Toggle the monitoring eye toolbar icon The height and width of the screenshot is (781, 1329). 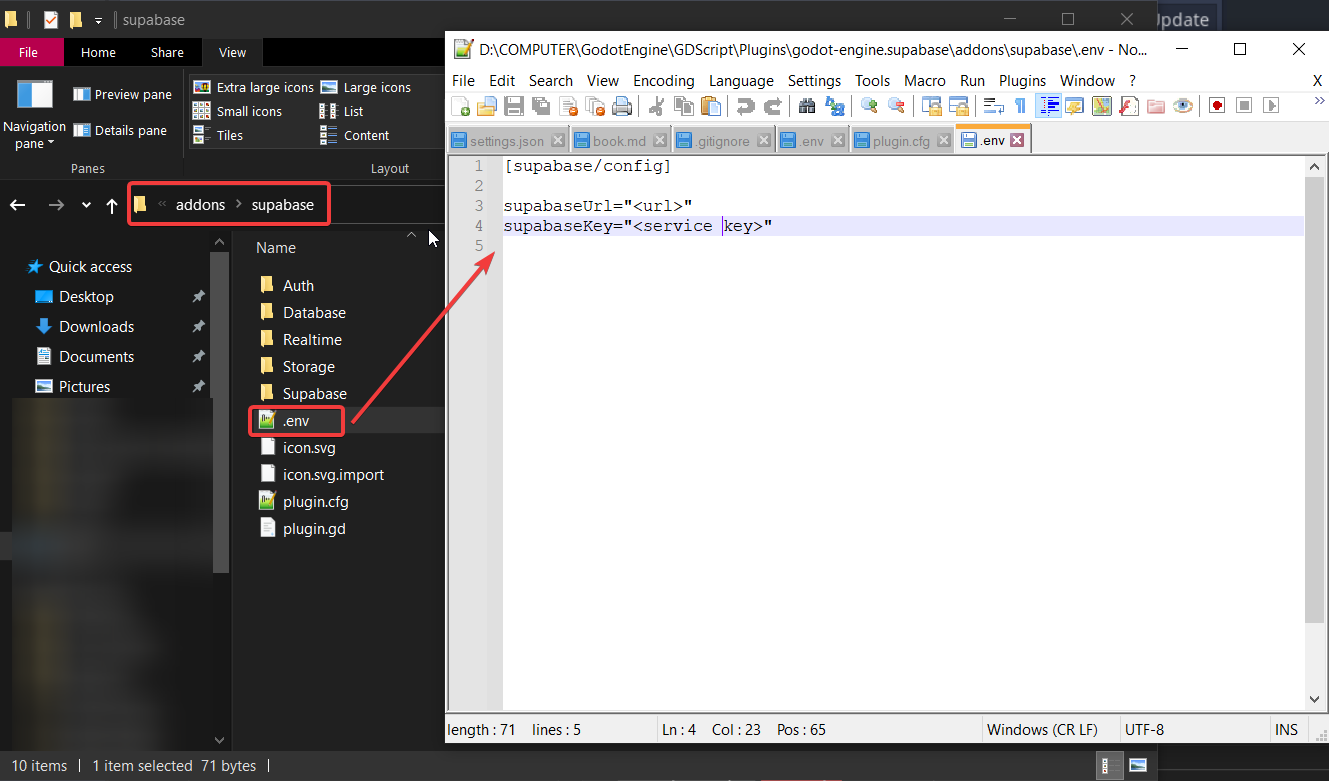[1183, 105]
